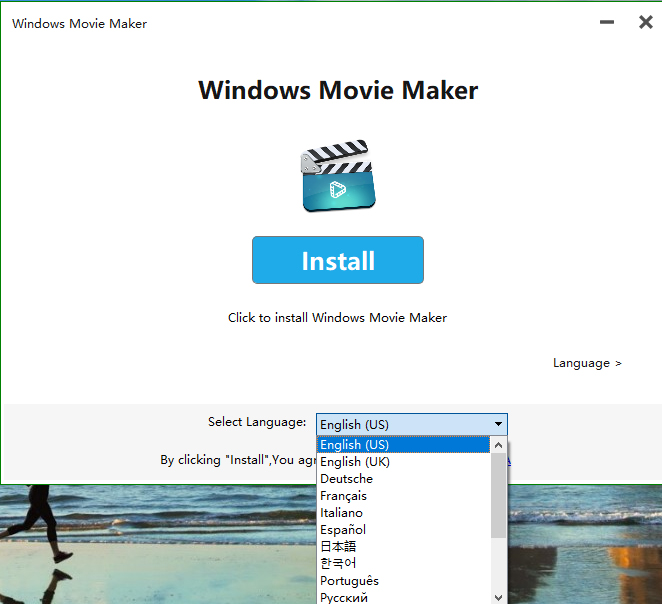
Task: Close the Windows Movie Maker installer
Action: tap(646, 22)
